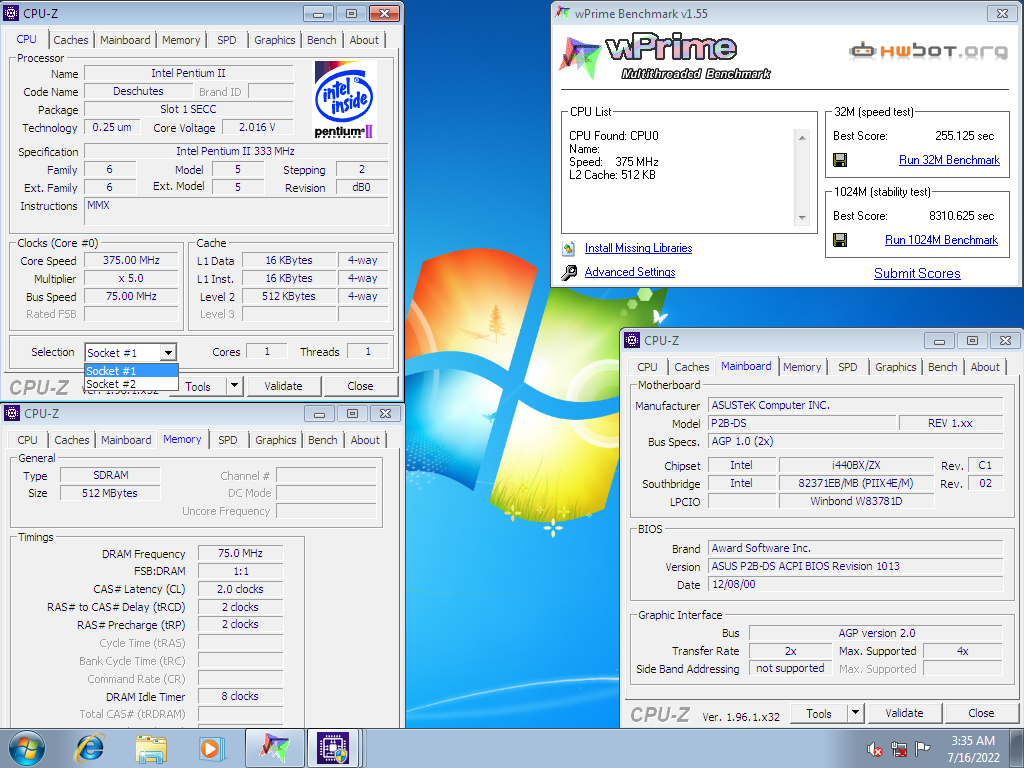Expand the Tools arrow in the processor window
Viewport: 1024px width, 768px height.
(x=234, y=386)
